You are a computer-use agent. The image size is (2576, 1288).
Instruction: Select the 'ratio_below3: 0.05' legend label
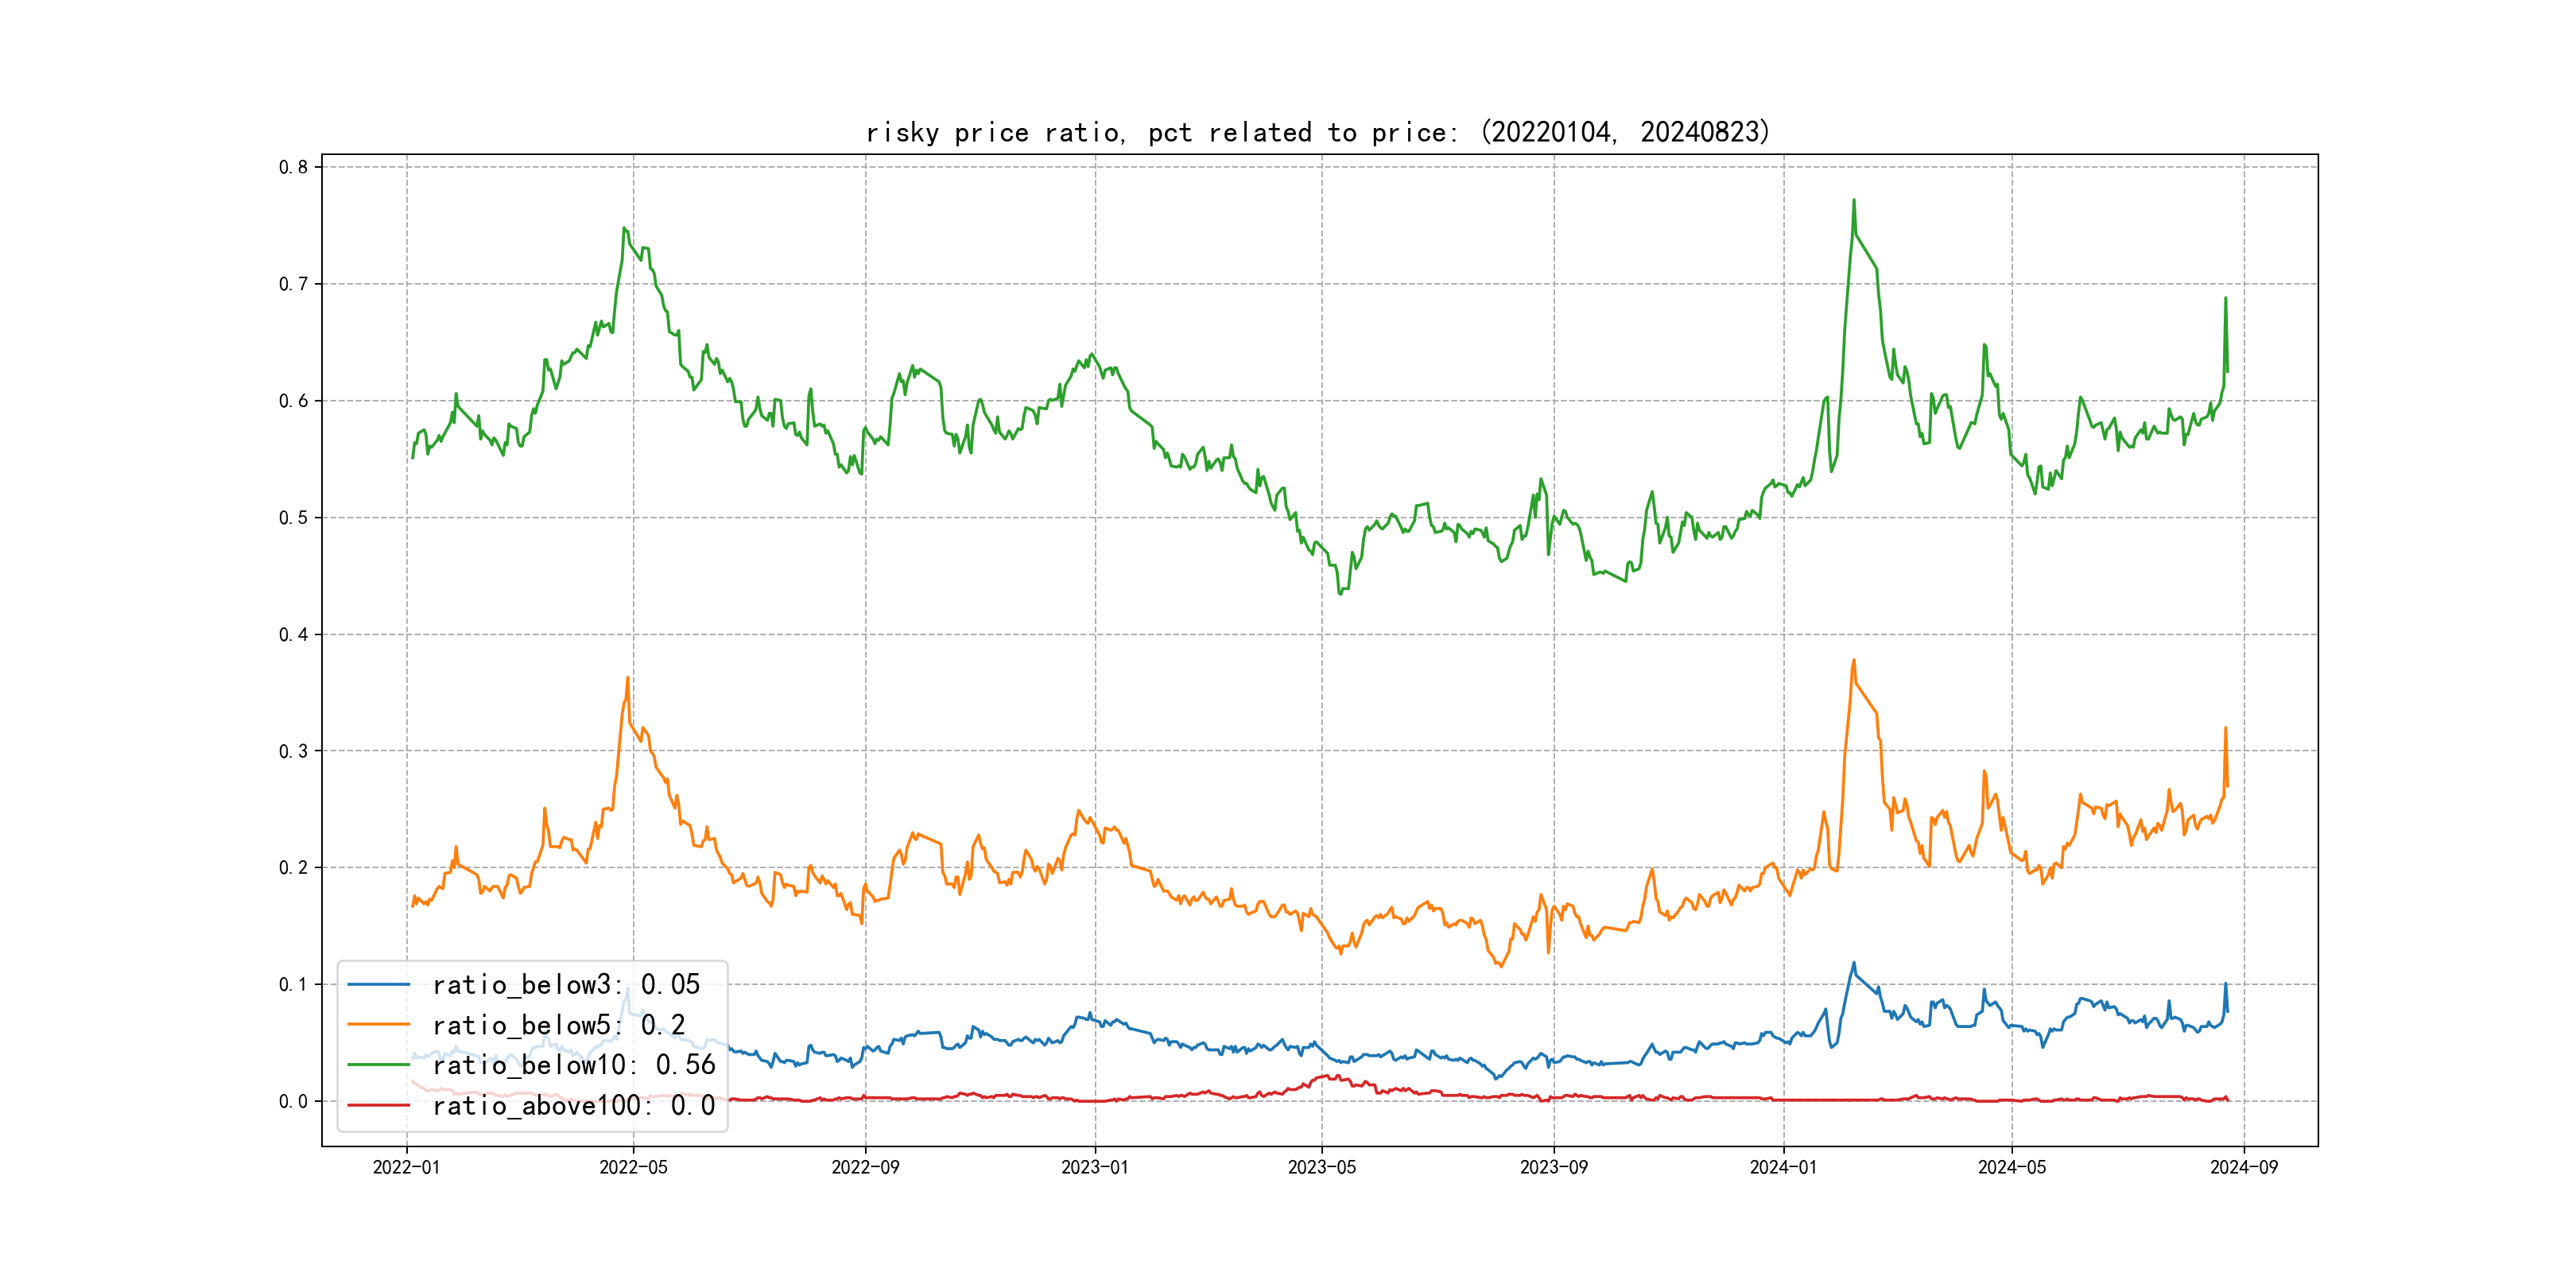coord(566,985)
